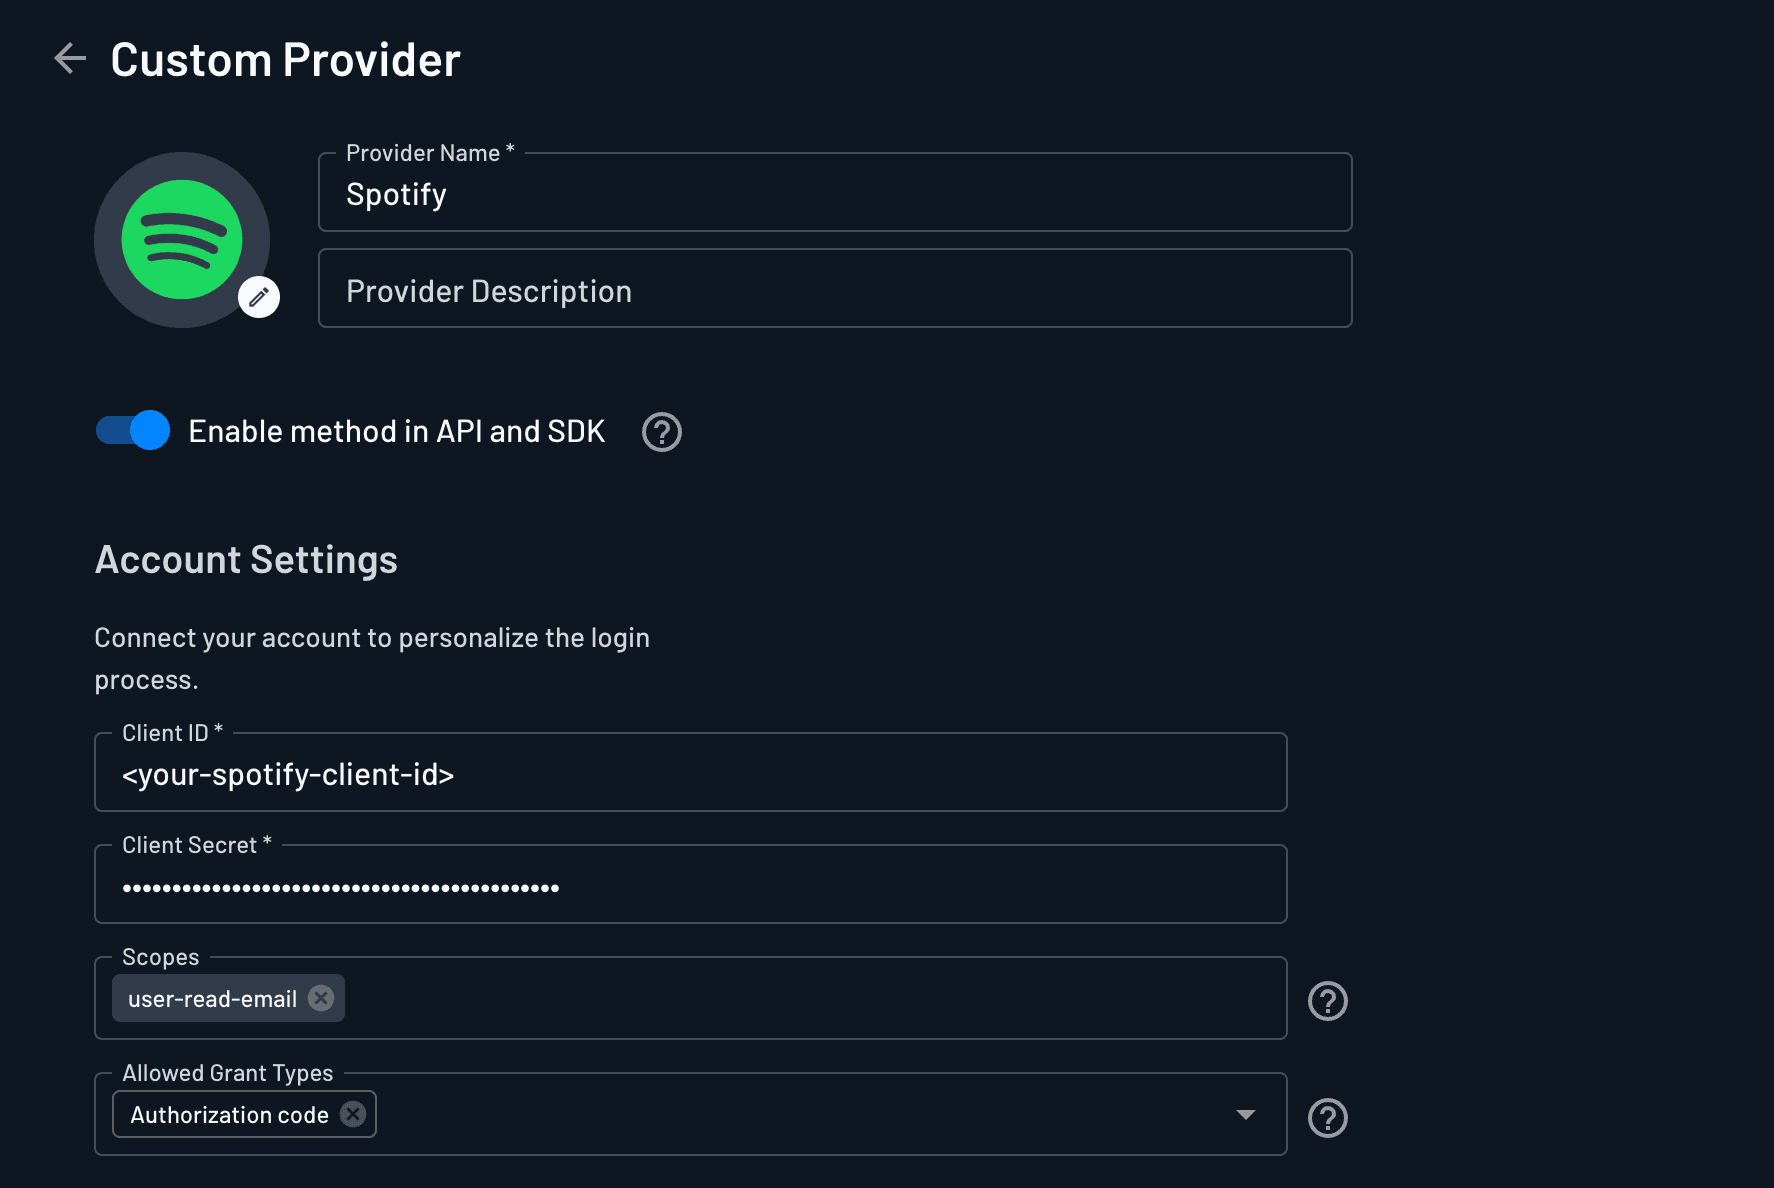The height and width of the screenshot is (1188, 1774).
Task: Click the Account Settings section heading
Action: click(245, 560)
